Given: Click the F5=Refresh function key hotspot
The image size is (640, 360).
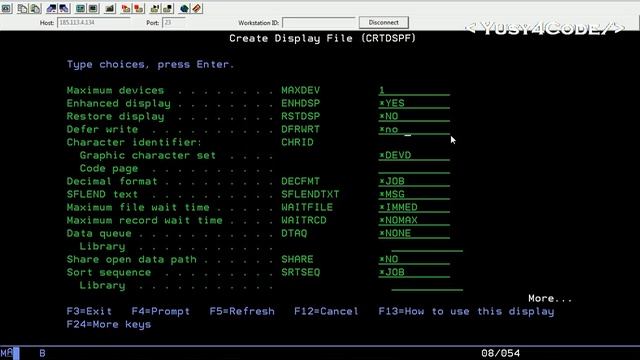Looking at the screenshot, I should (242, 311).
